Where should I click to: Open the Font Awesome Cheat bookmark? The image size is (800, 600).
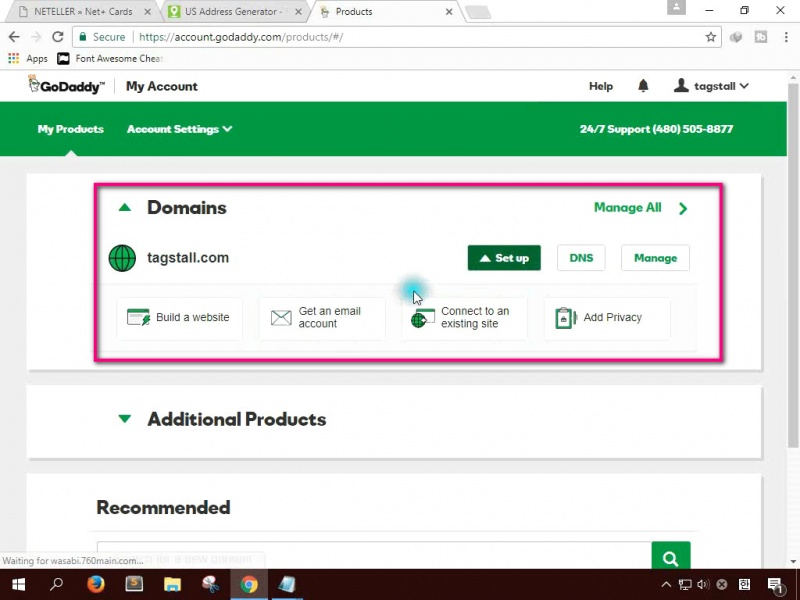coord(110,59)
